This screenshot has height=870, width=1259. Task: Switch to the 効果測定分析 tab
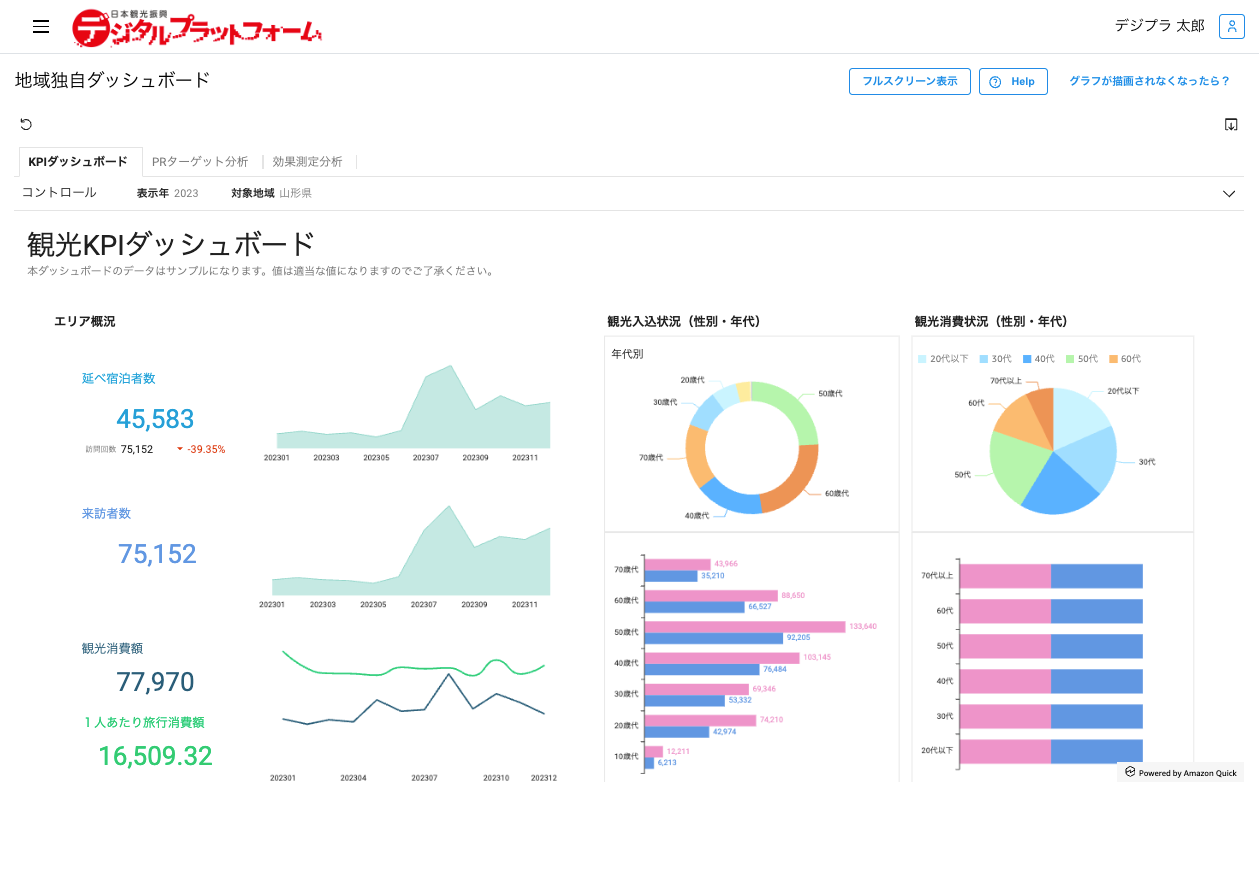coord(307,161)
